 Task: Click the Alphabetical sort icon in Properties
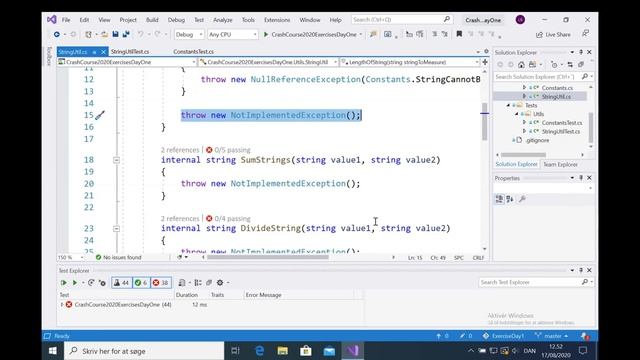[510, 199]
